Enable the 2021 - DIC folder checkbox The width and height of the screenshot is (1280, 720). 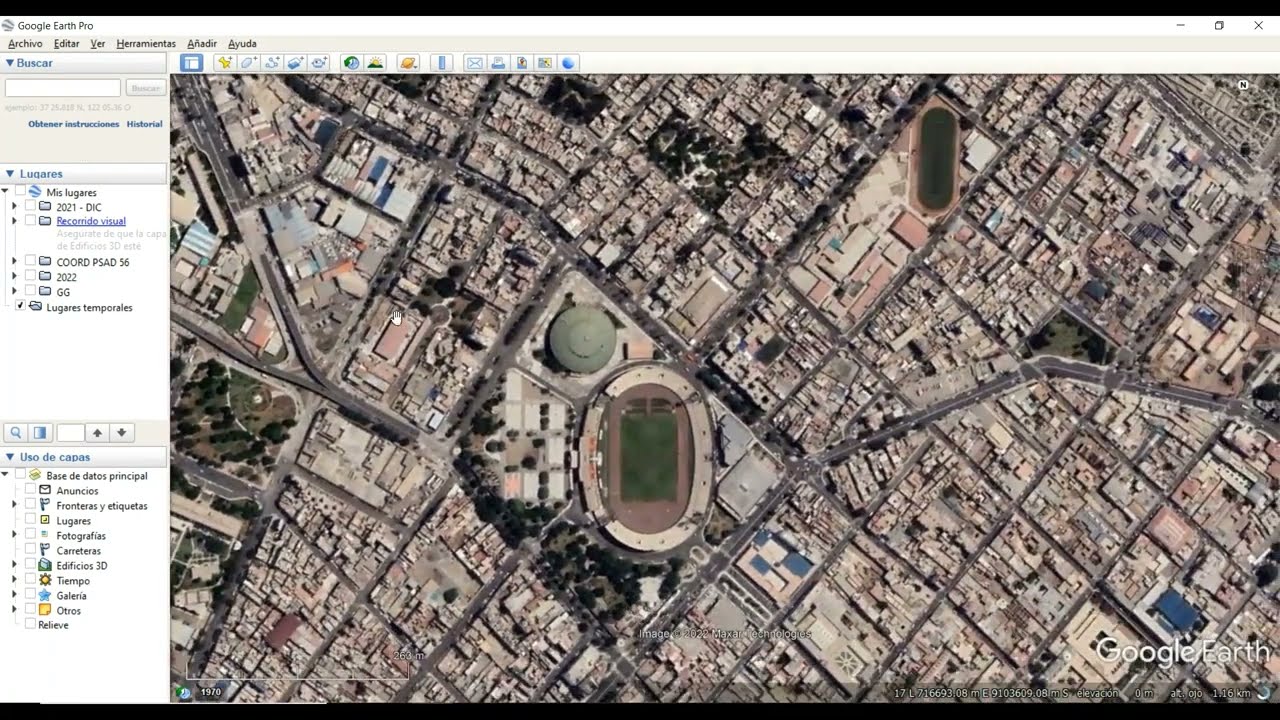tap(30, 207)
